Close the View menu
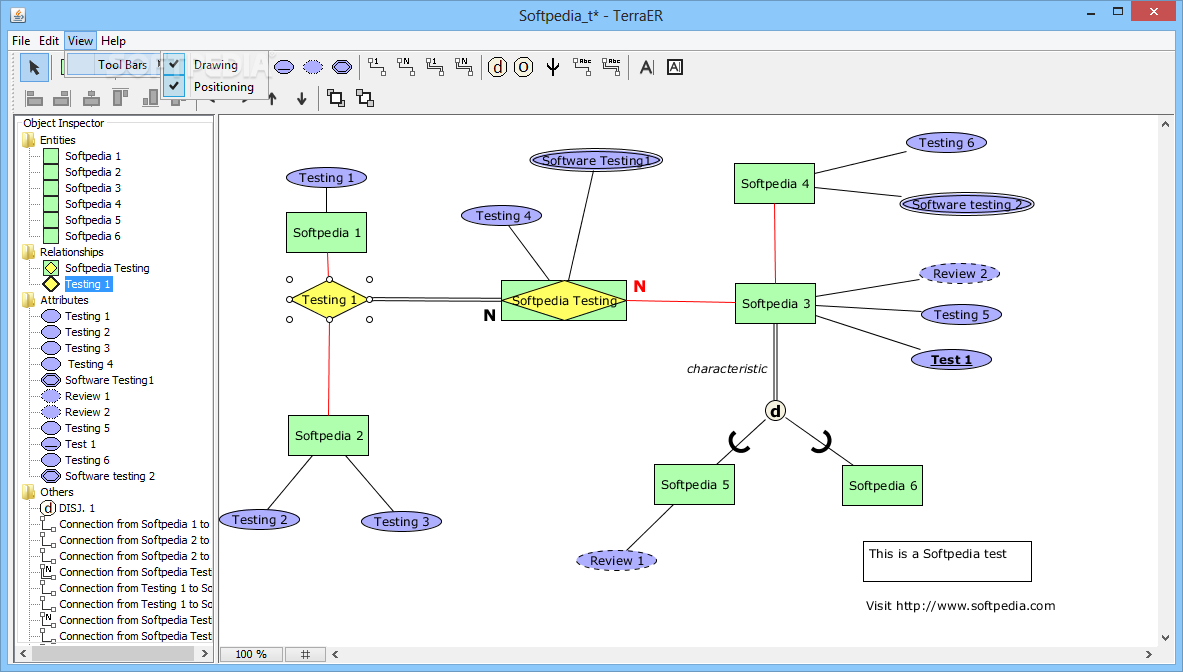Screen dimensions: 1183x672 (80, 41)
